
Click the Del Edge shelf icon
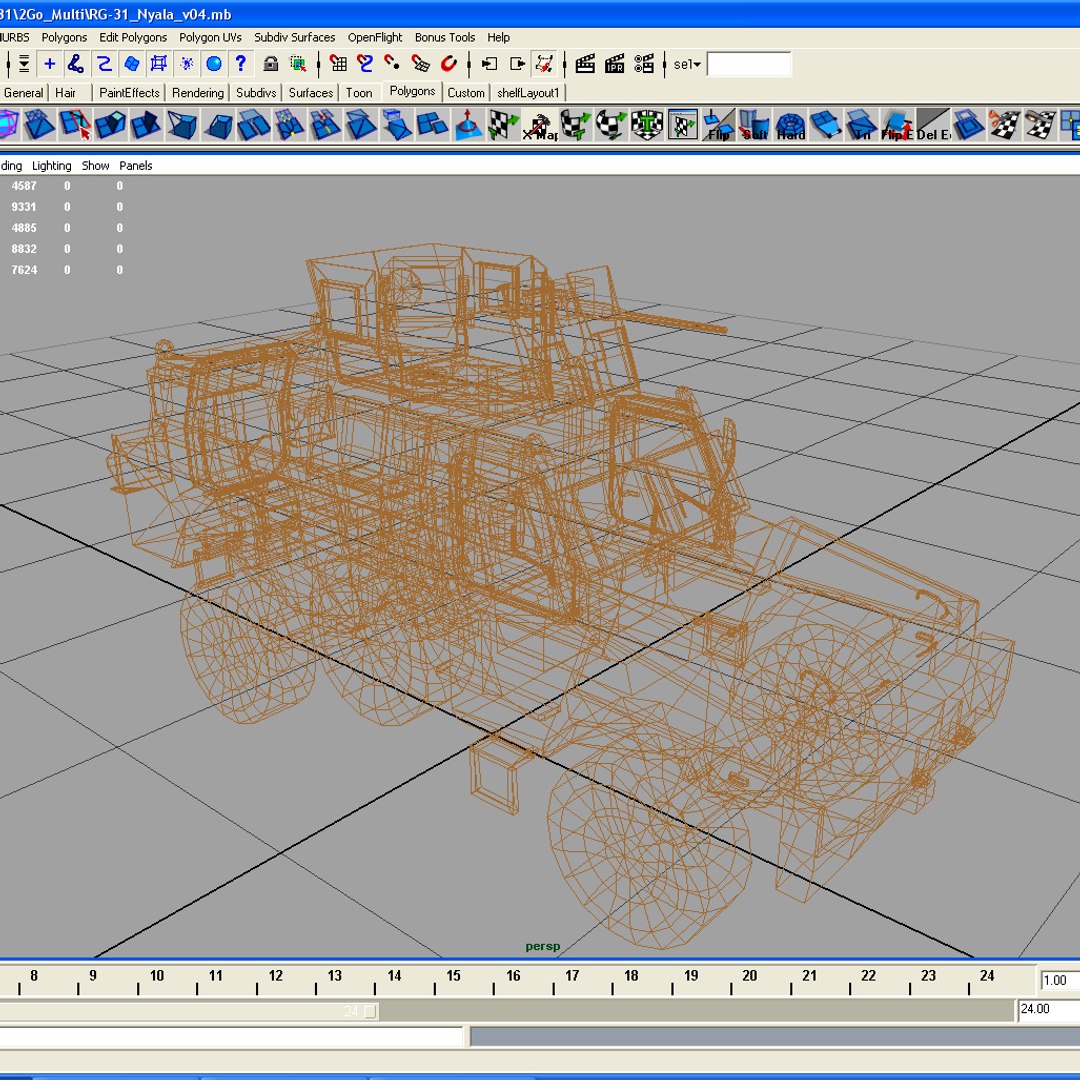tap(933, 125)
